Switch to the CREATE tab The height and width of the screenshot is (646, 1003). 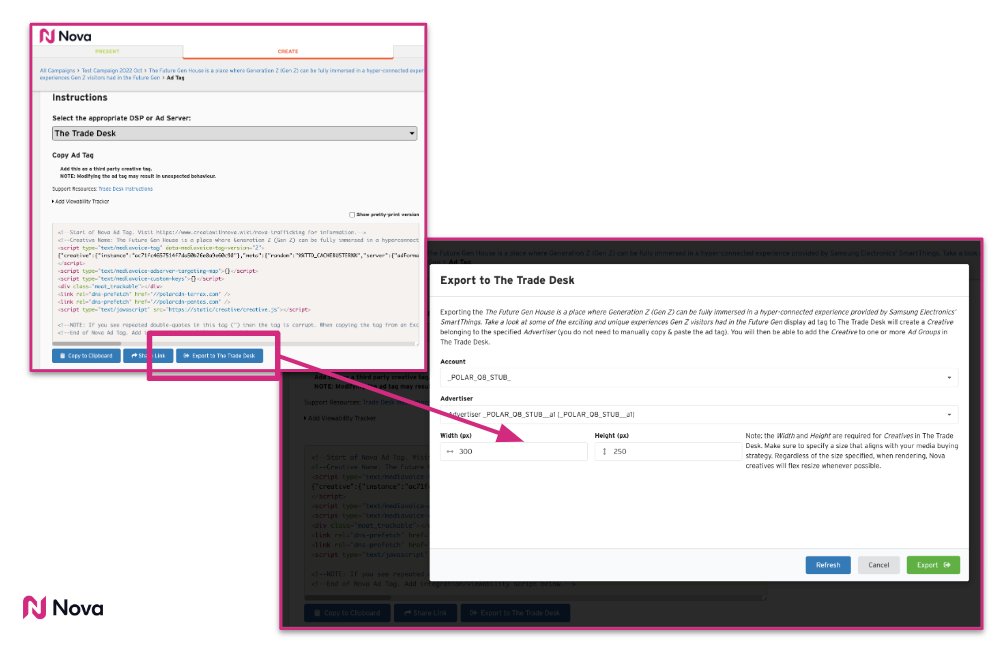pyautogui.click(x=287, y=51)
